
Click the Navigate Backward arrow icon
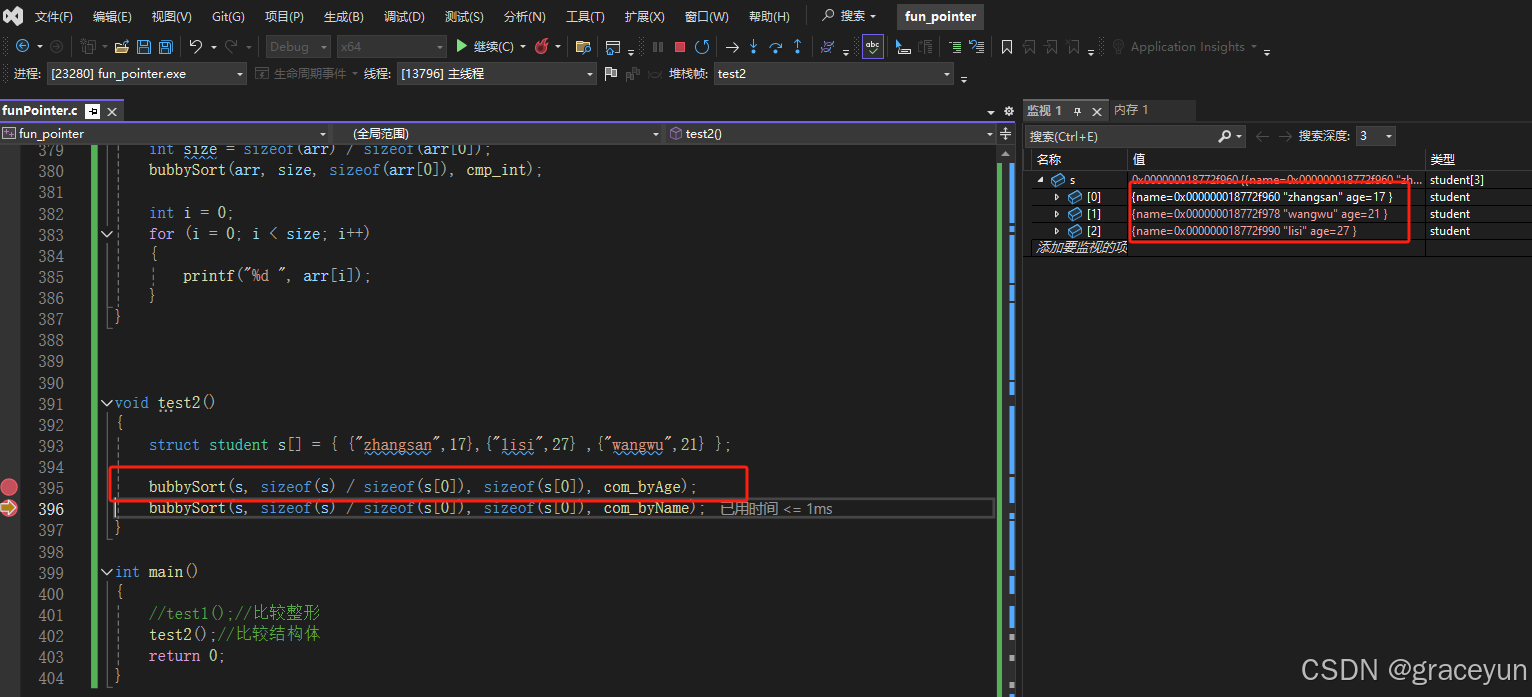coord(22,46)
